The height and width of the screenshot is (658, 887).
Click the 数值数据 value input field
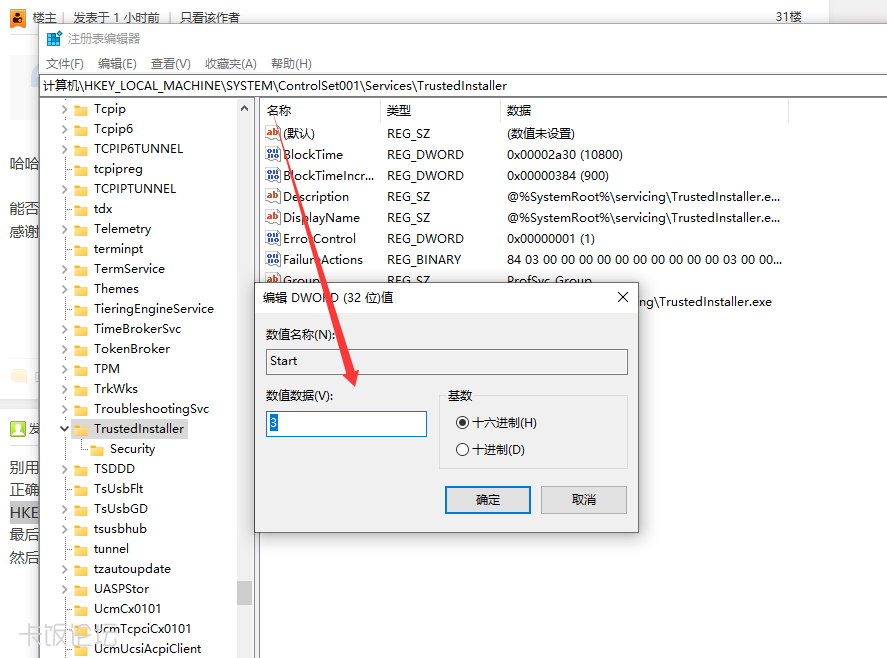[x=346, y=424]
